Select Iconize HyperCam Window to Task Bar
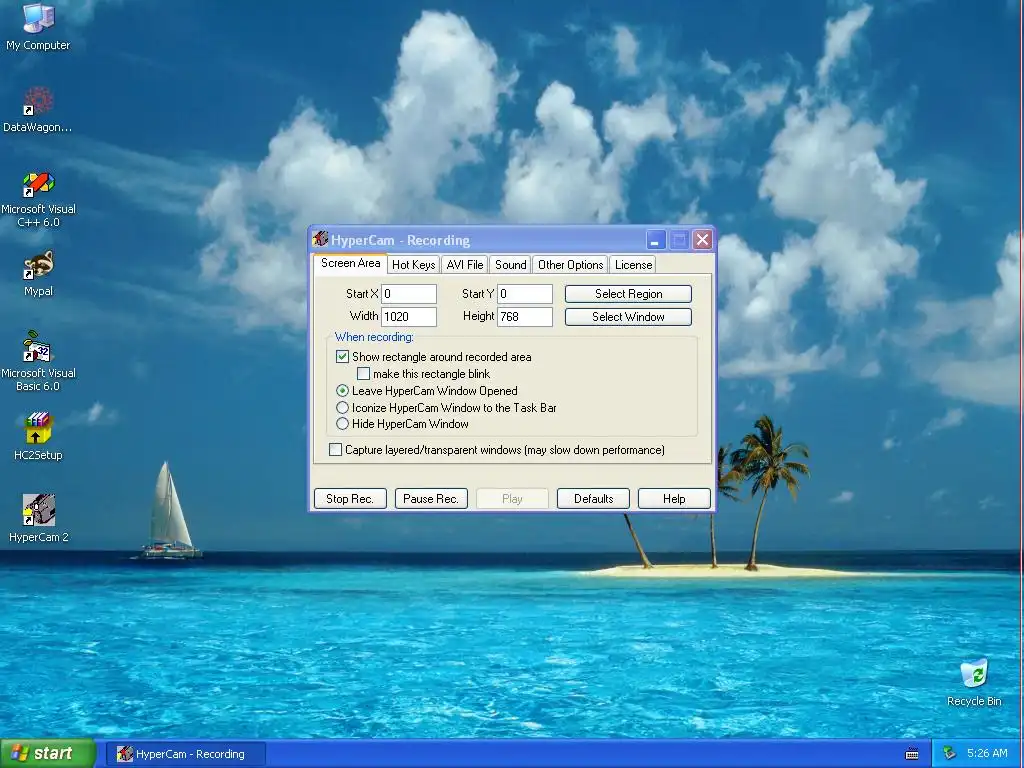Screen dimensions: 1024x768 click(x=342, y=408)
